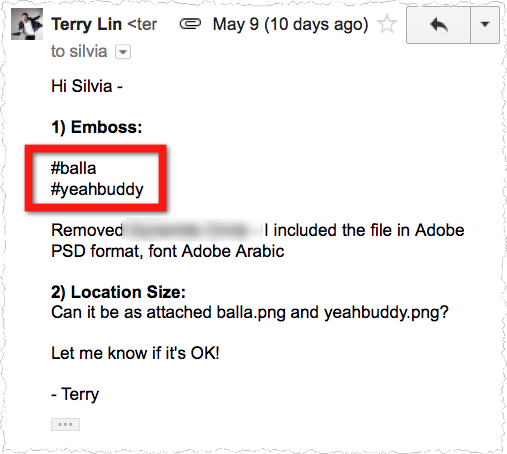
Task: Click the reply arrow button
Action: point(438,25)
